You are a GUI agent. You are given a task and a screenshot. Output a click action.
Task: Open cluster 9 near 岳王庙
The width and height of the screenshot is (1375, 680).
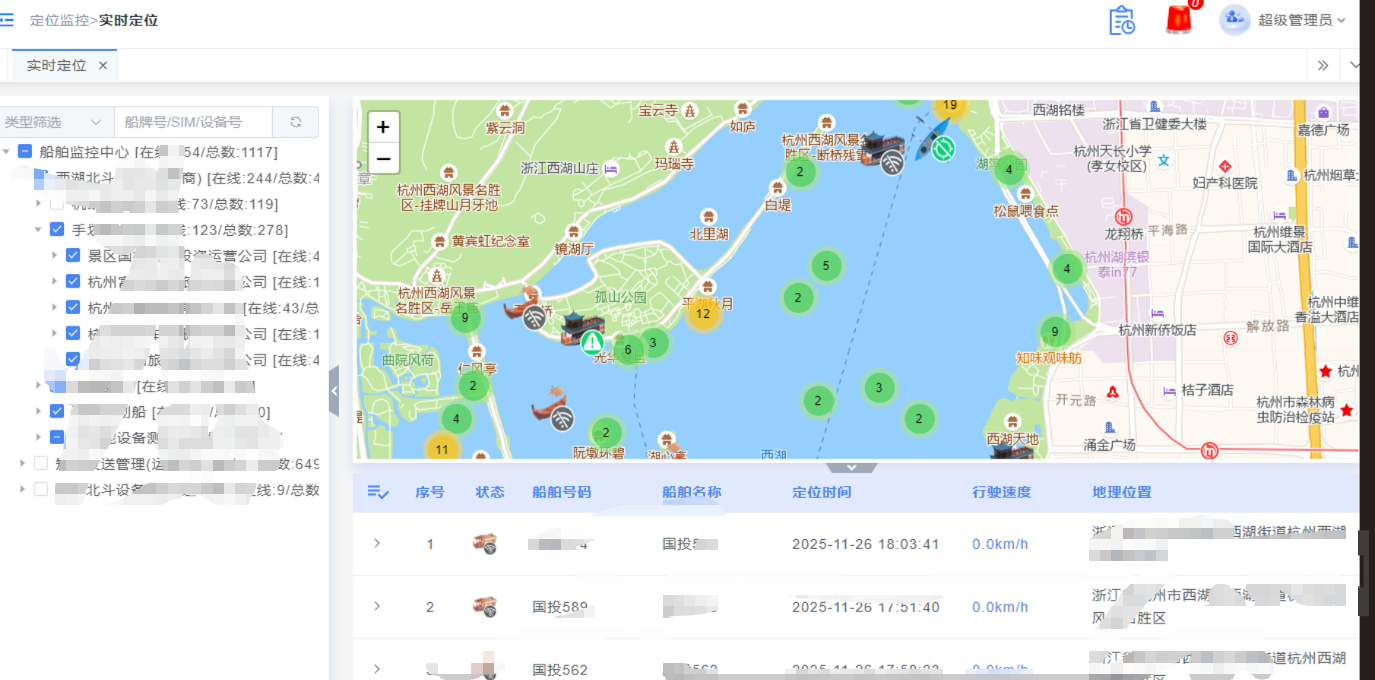[463, 319]
